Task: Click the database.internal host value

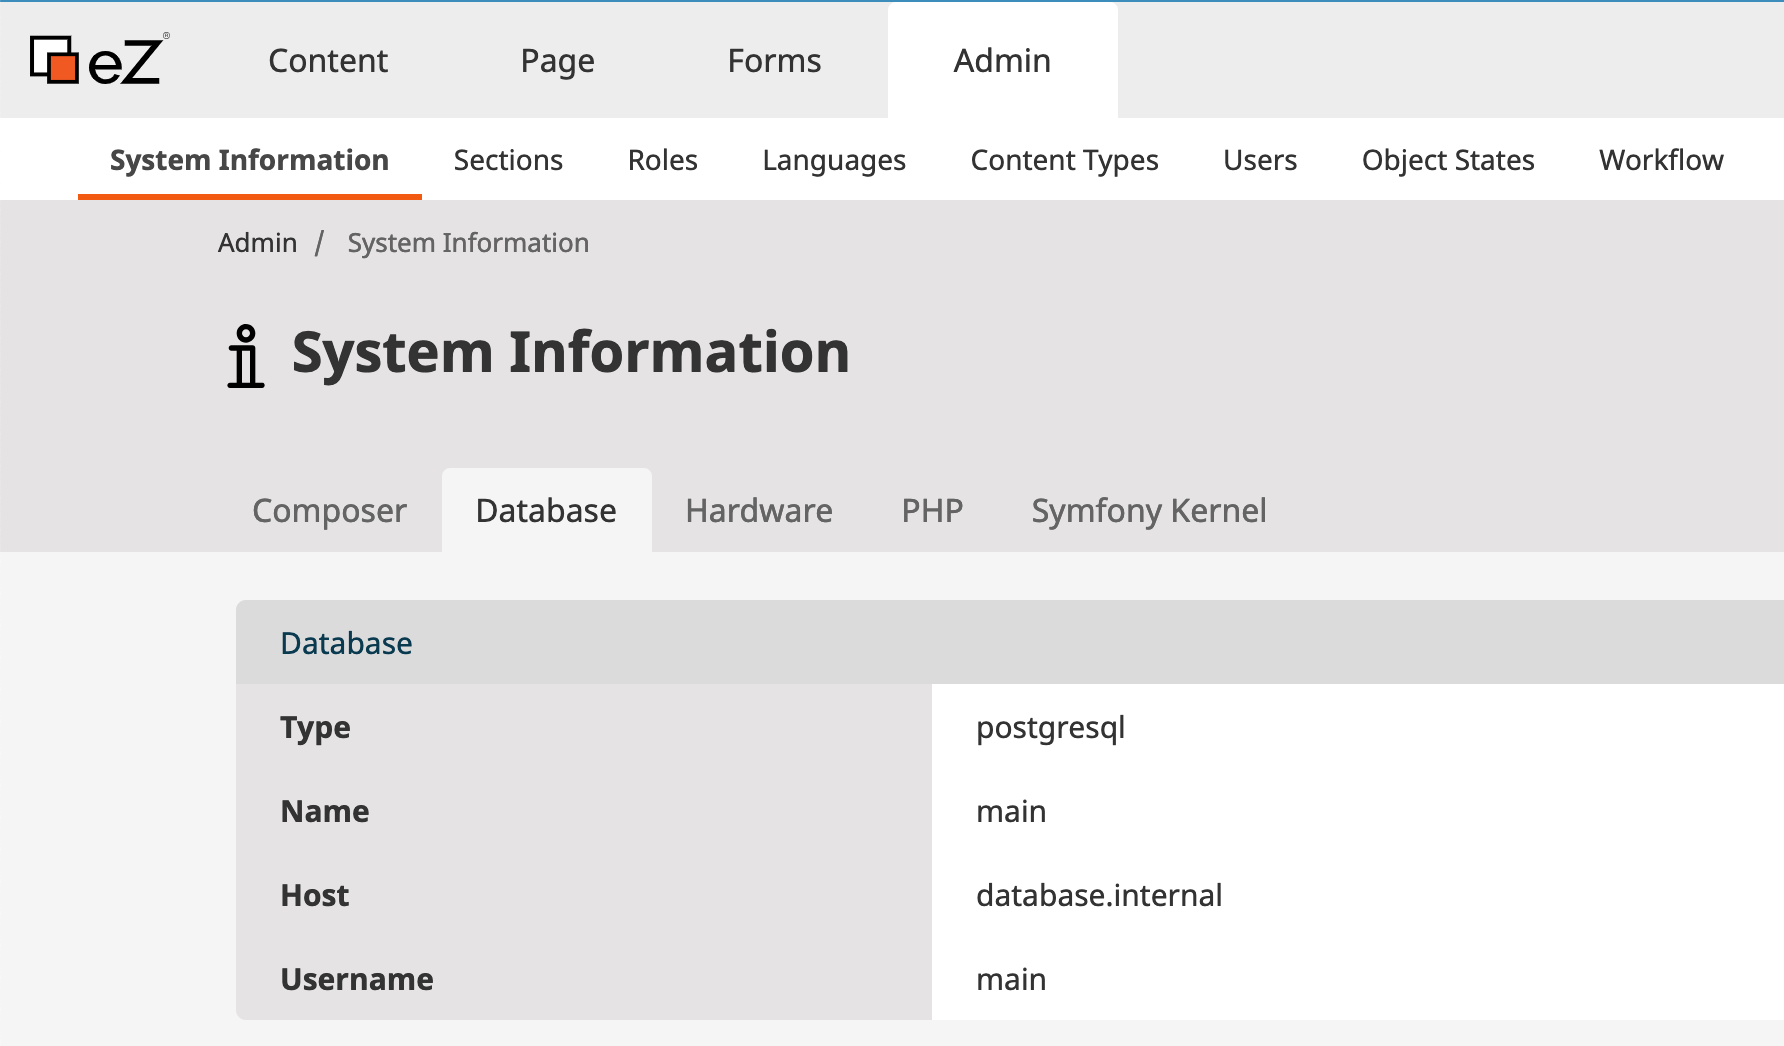Action: [x=1098, y=895]
